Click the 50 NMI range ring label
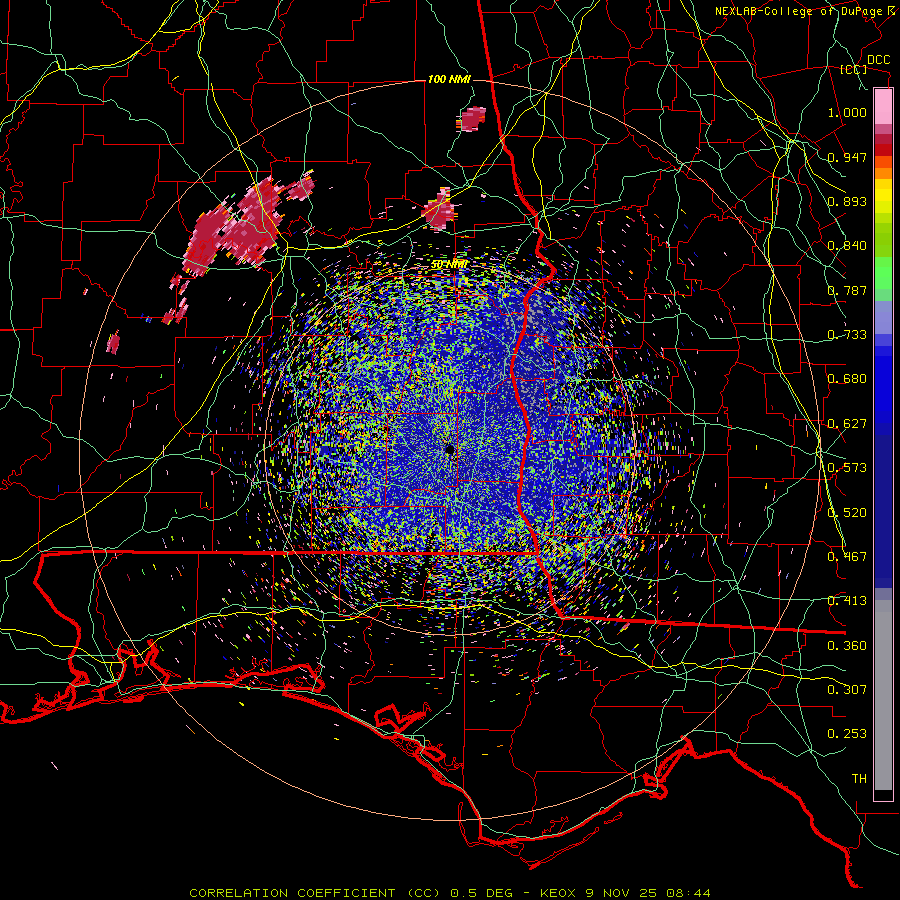 [449, 265]
